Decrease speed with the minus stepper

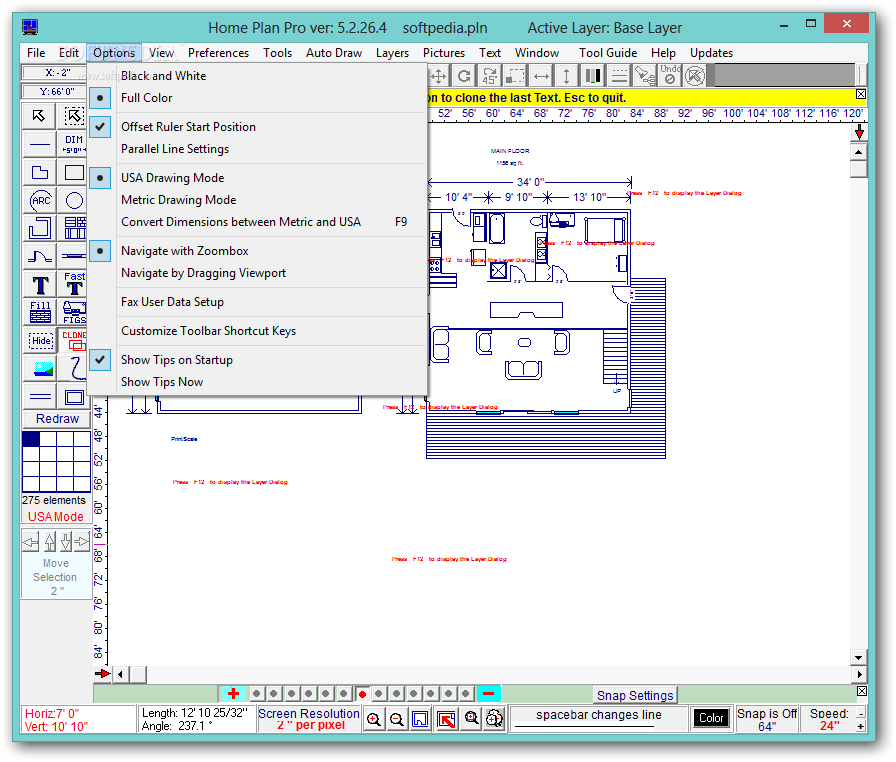click(861, 713)
